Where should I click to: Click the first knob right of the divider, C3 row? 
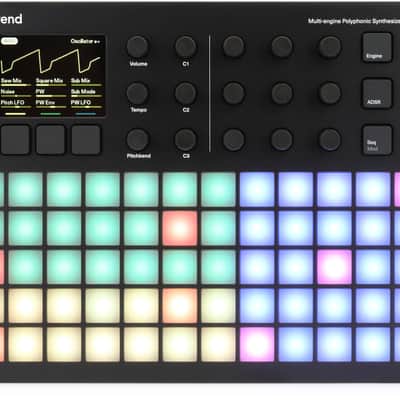(234, 140)
